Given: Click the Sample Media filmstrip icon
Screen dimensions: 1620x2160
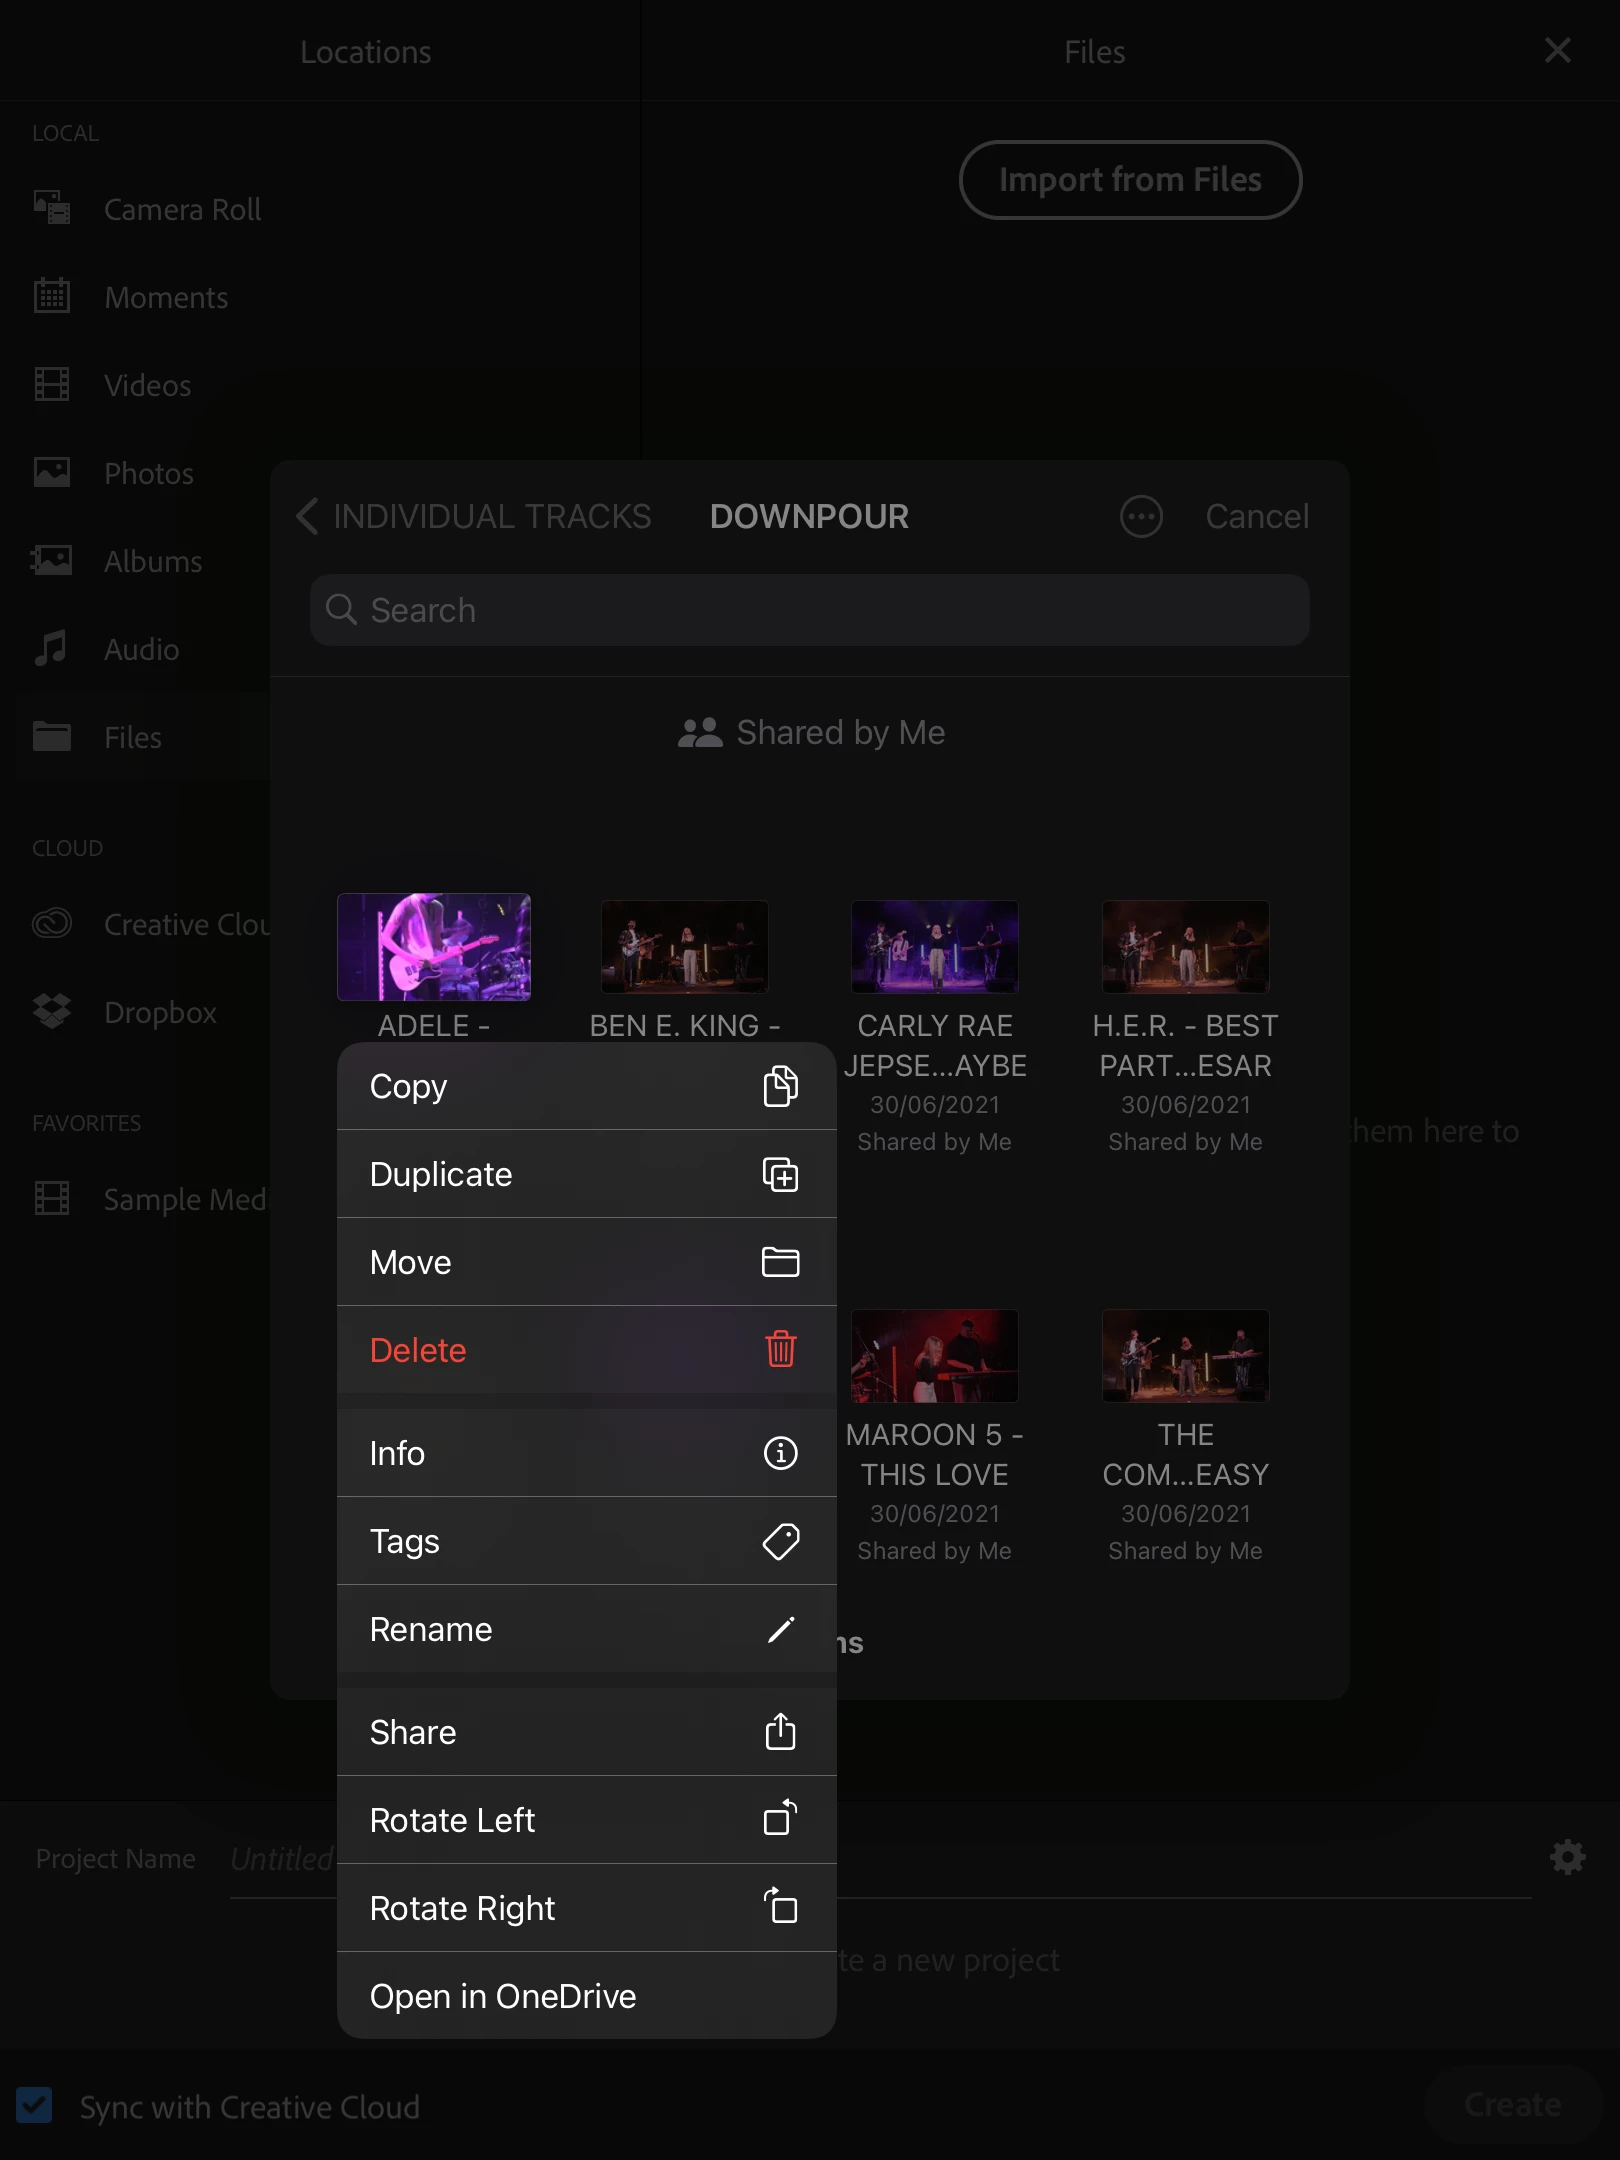Looking at the screenshot, I should [52, 1198].
